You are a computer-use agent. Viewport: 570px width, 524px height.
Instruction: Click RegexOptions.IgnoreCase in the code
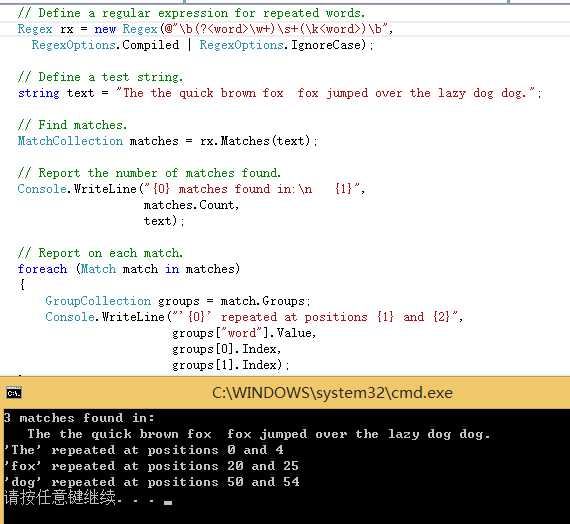tap(283, 45)
